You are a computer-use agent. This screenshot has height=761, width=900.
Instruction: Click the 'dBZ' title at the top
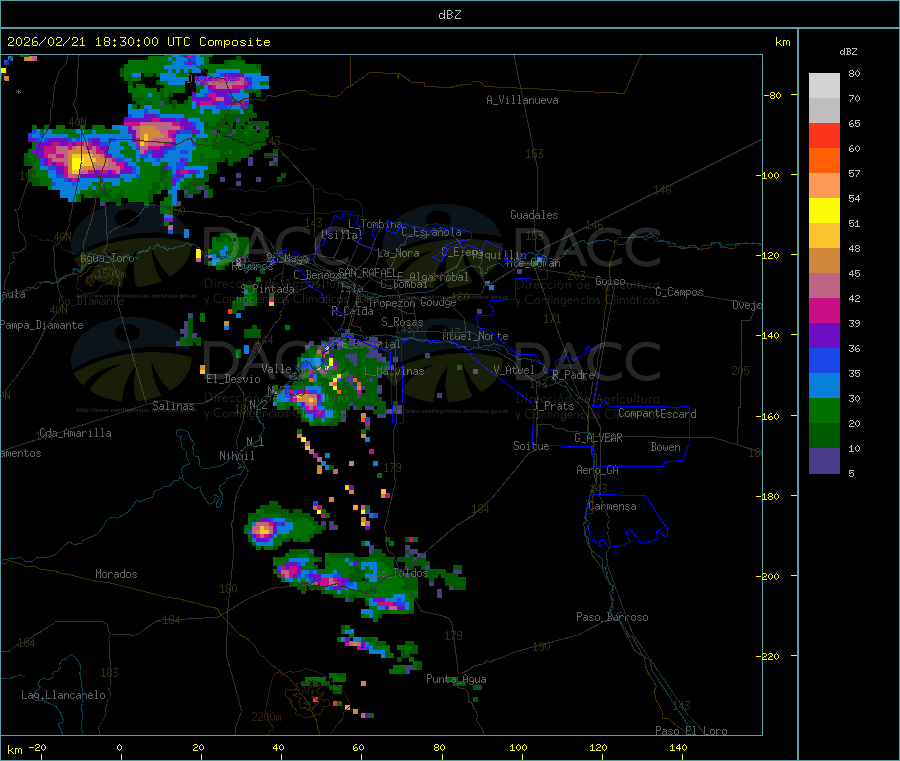point(449,14)
